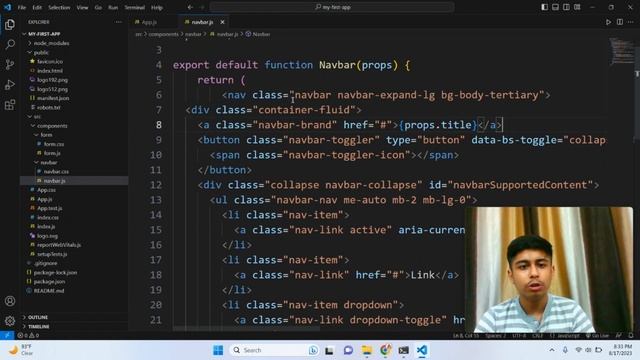The height and width of the screenshot is (360, 640).
Task: Close the navbar.js editor tab
Action: pos(222,22)
